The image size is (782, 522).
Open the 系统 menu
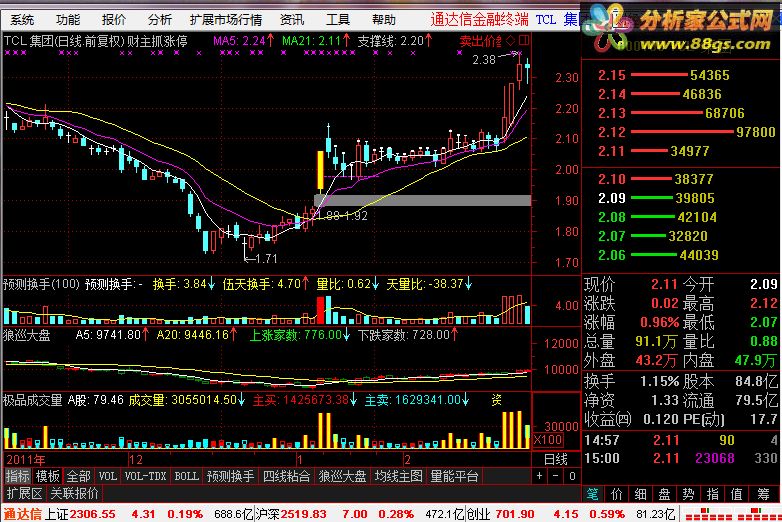click(22, 20)
